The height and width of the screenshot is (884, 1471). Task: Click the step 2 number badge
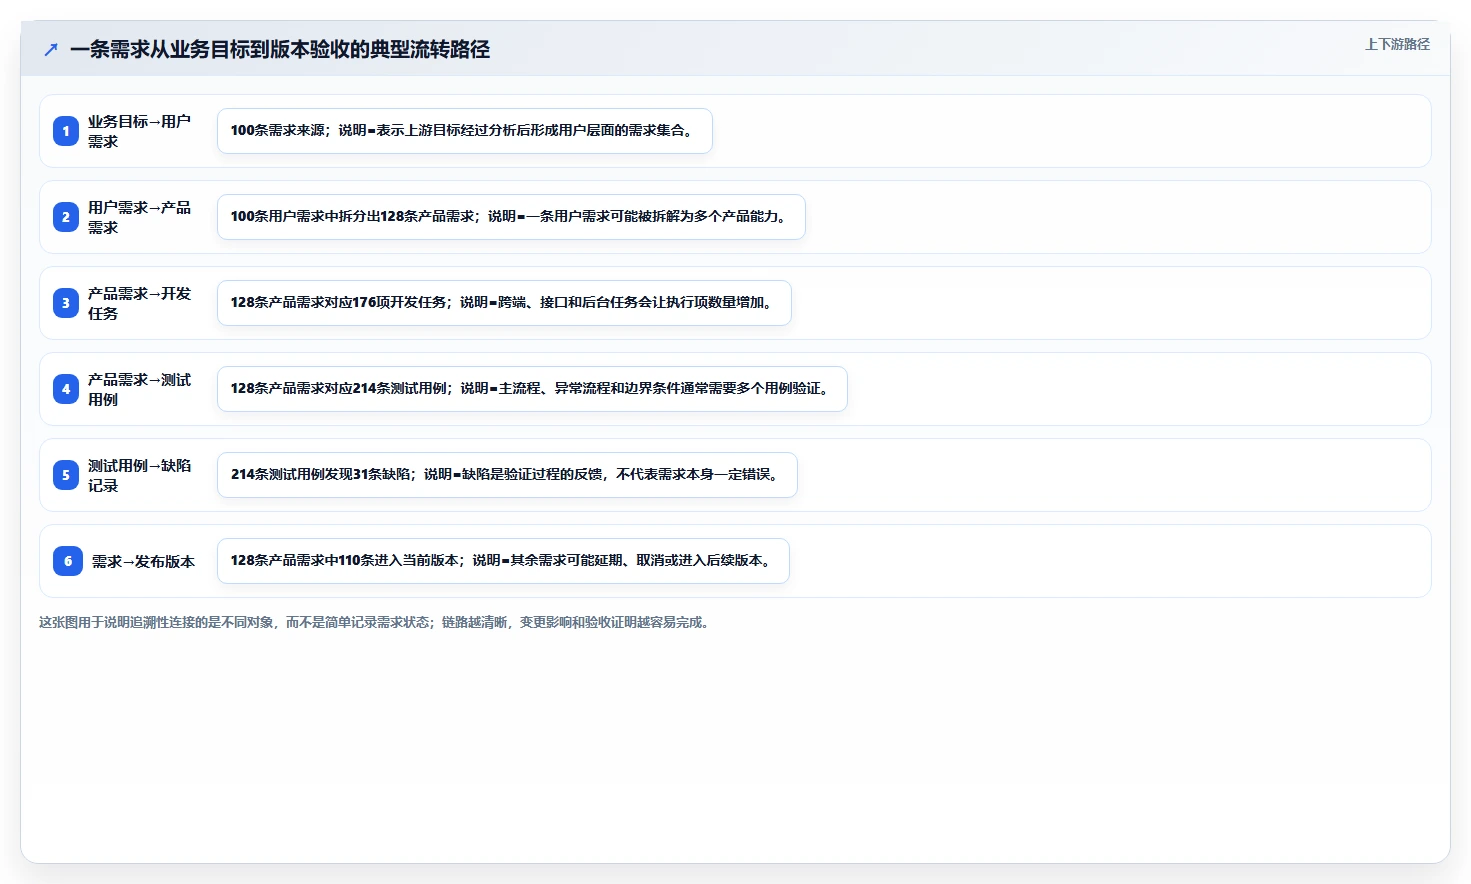click(66, 217)
